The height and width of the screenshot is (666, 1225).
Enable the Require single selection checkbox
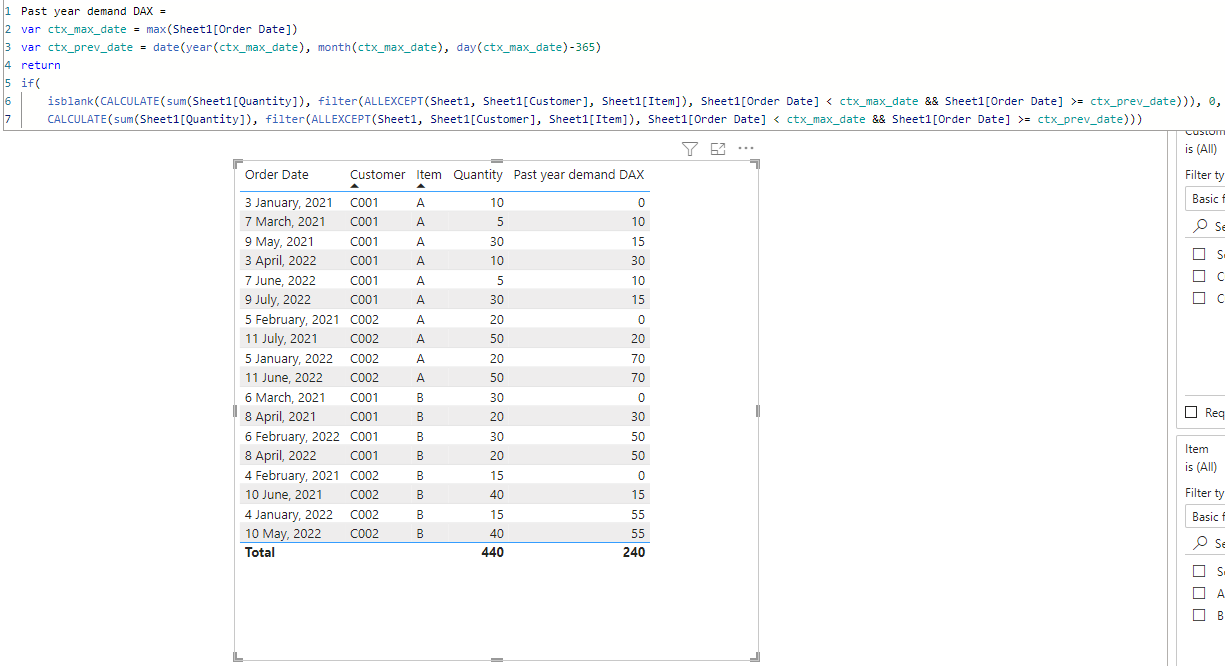point(1191,412)
